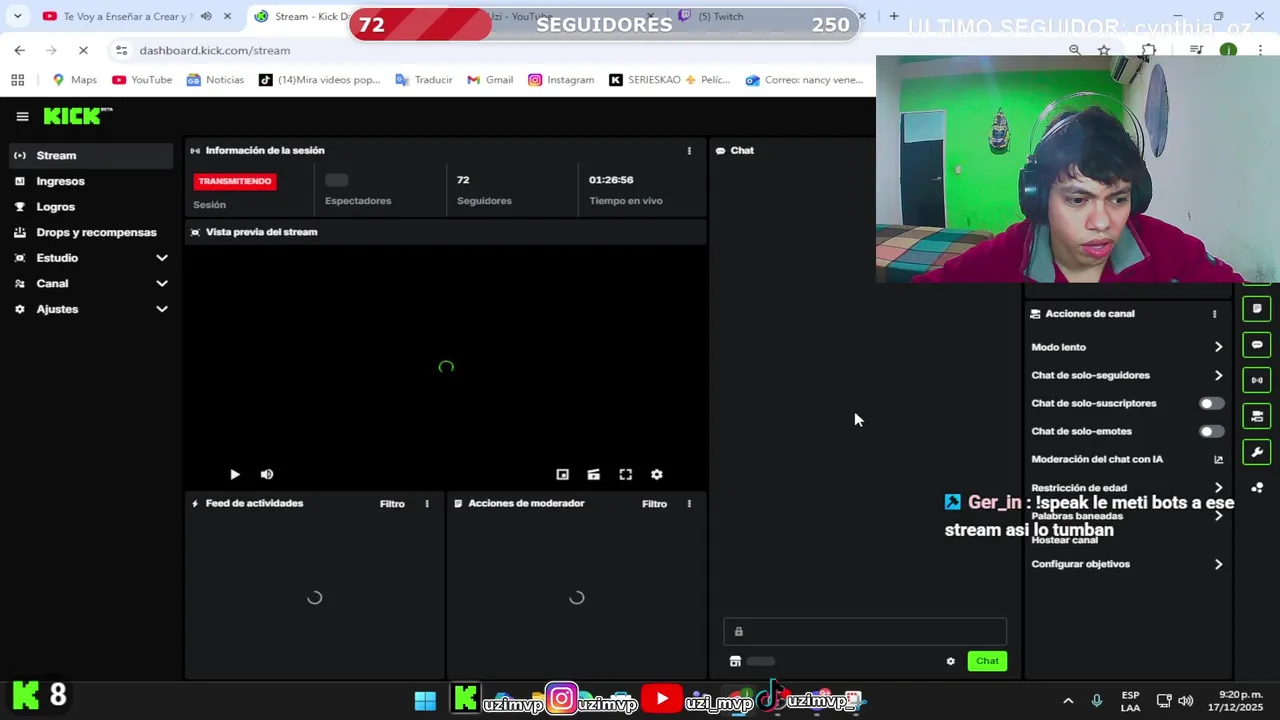Open chat settings gear next to Chat button
Viewport: 1280px width, 720px height.
click(x=951, y=661)
